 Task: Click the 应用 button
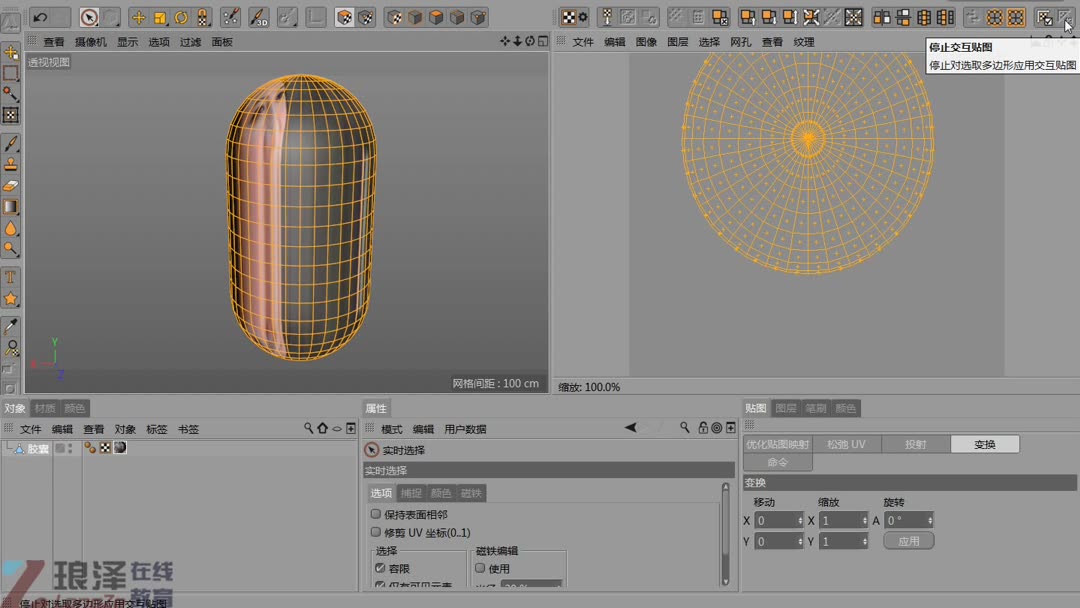pos(909,540)
